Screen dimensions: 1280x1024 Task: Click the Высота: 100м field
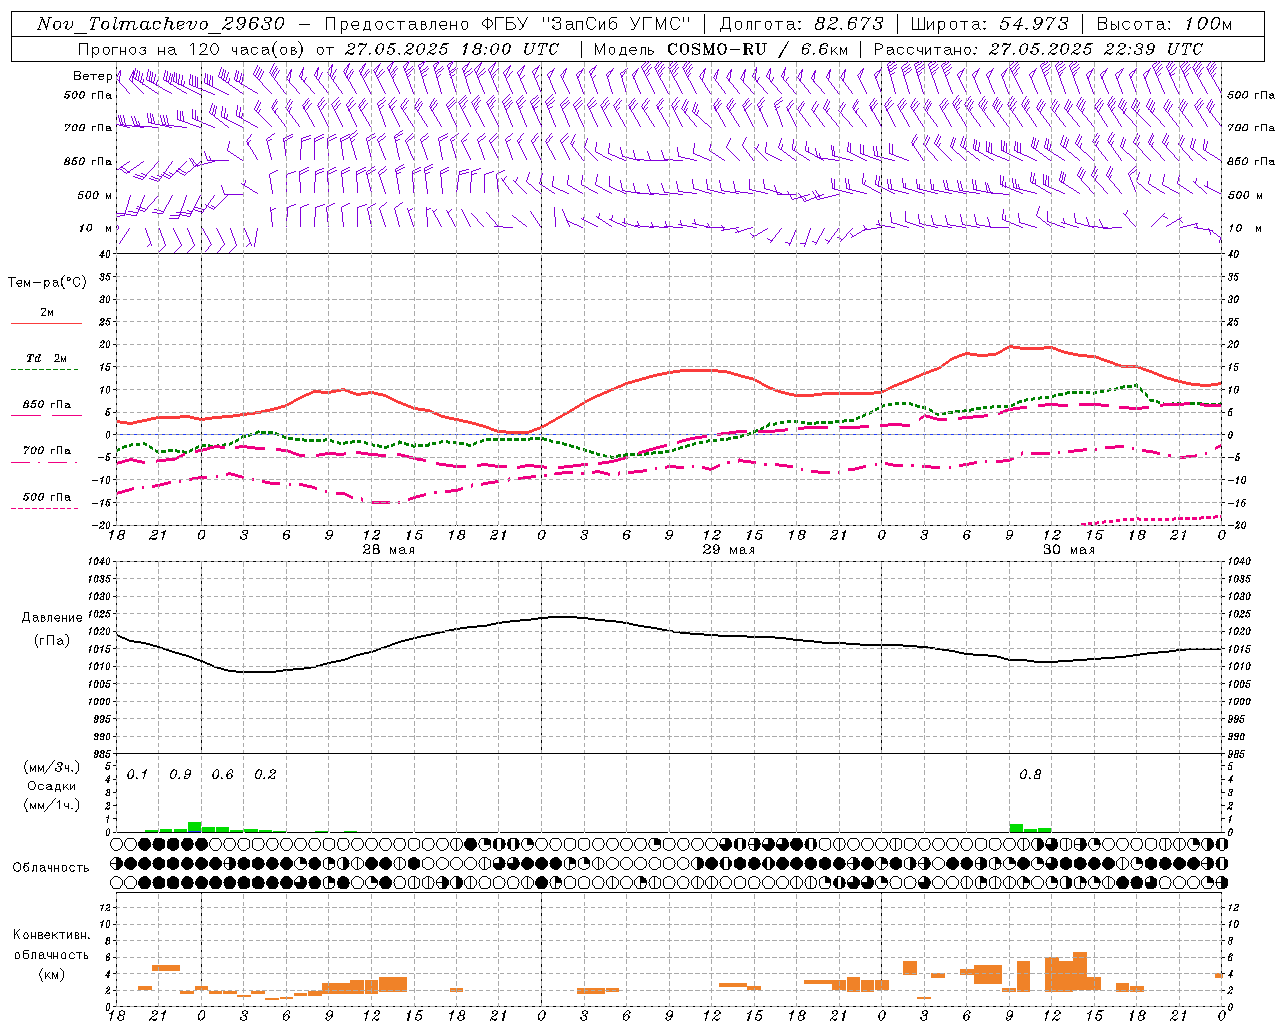[x=1164, y=24]
